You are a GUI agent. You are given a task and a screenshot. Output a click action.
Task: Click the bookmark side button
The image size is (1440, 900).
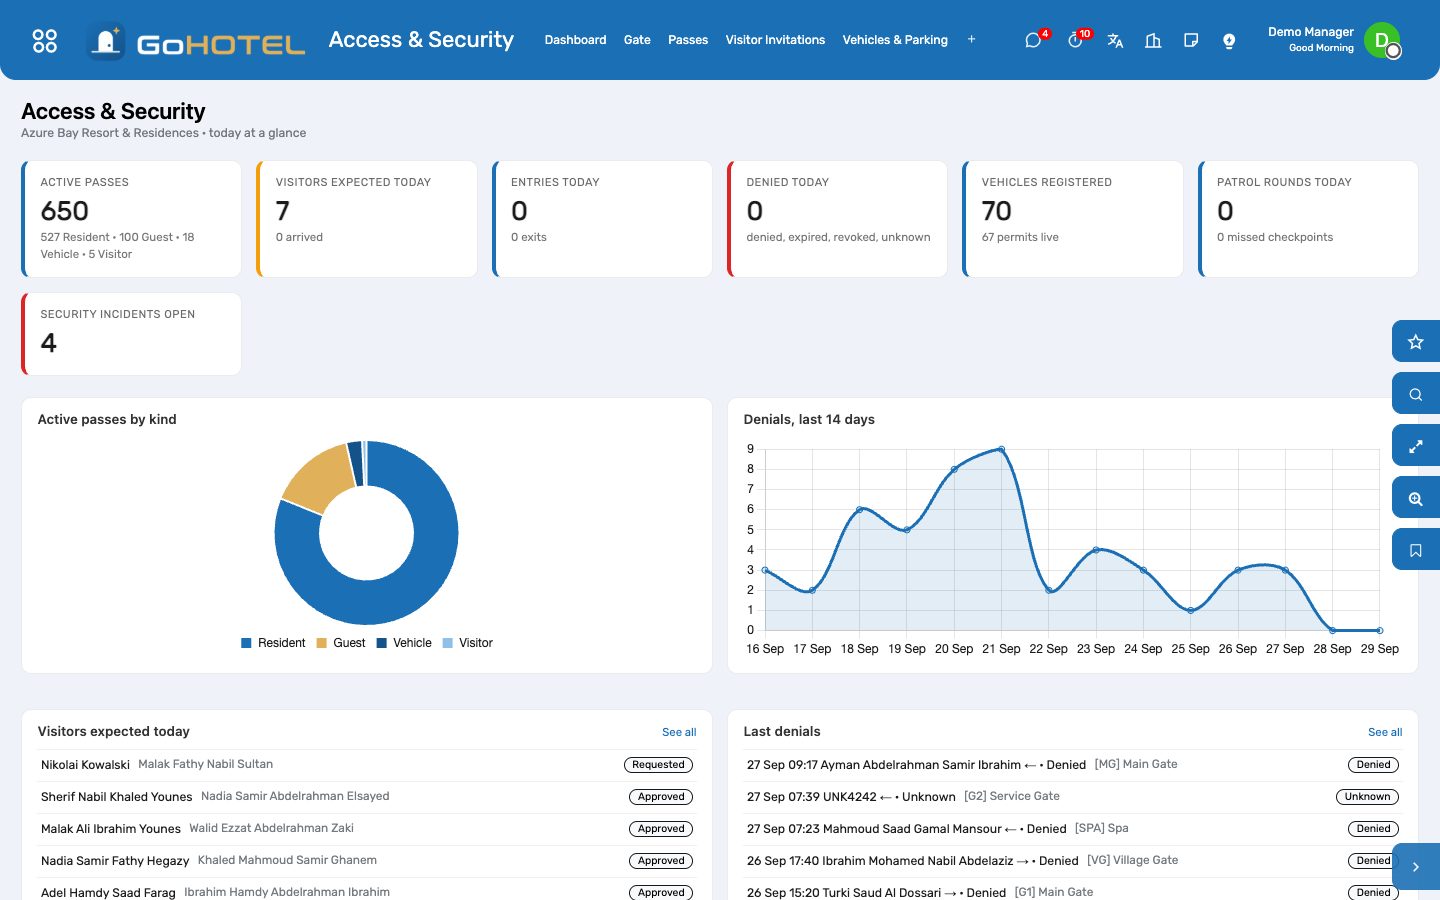coord(1416,550)
